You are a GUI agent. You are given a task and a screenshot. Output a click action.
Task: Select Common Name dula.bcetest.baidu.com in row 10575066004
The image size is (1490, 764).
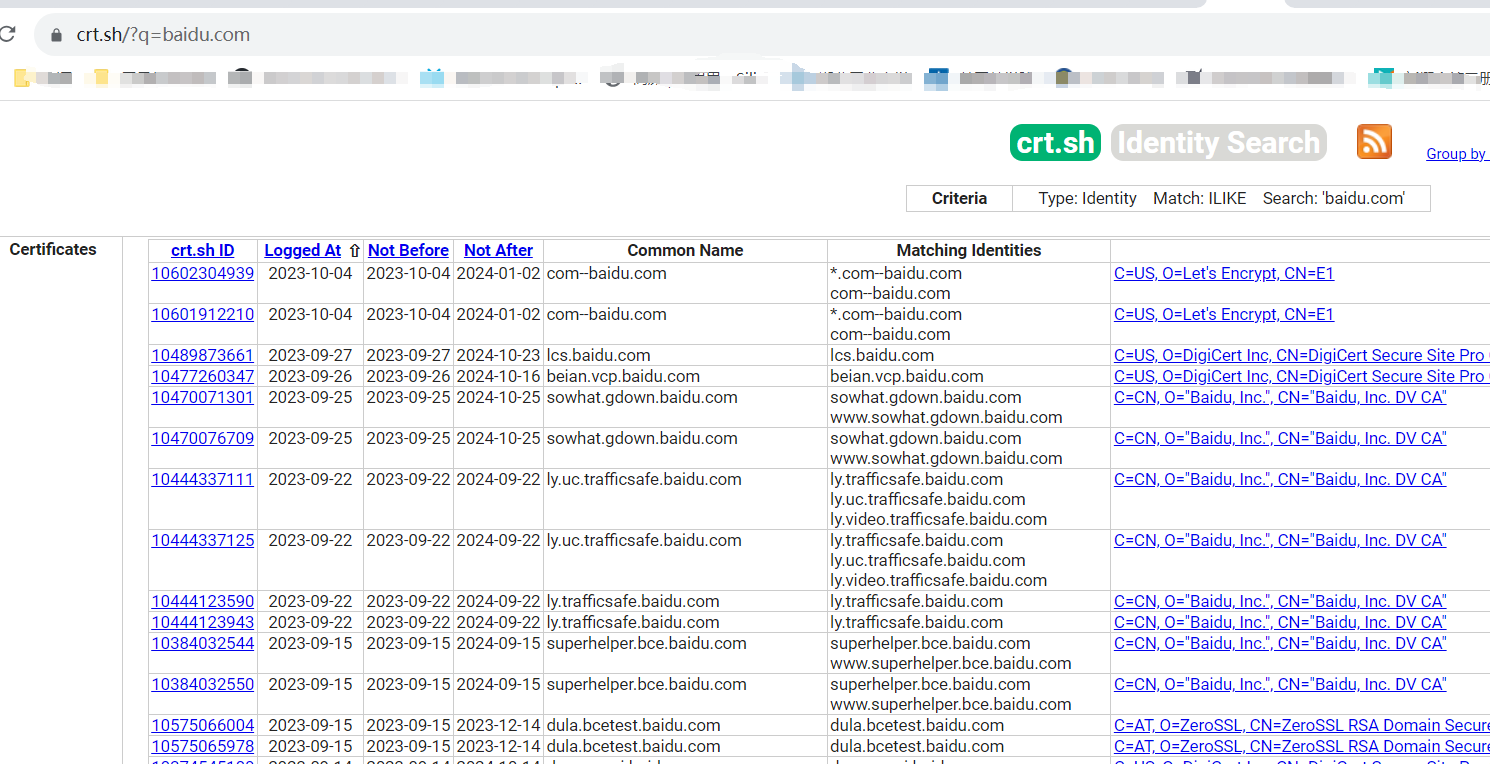point(633,725)
